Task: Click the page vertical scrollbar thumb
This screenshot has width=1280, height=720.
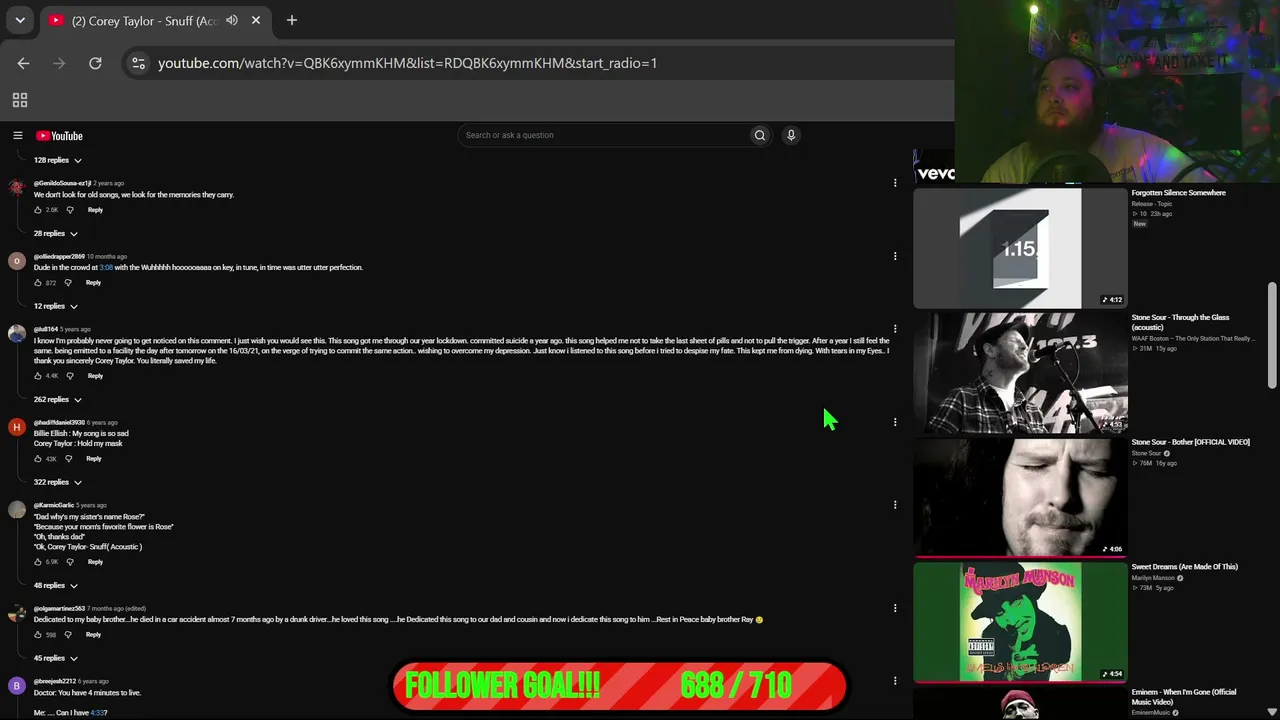Action: point(1272,335)
